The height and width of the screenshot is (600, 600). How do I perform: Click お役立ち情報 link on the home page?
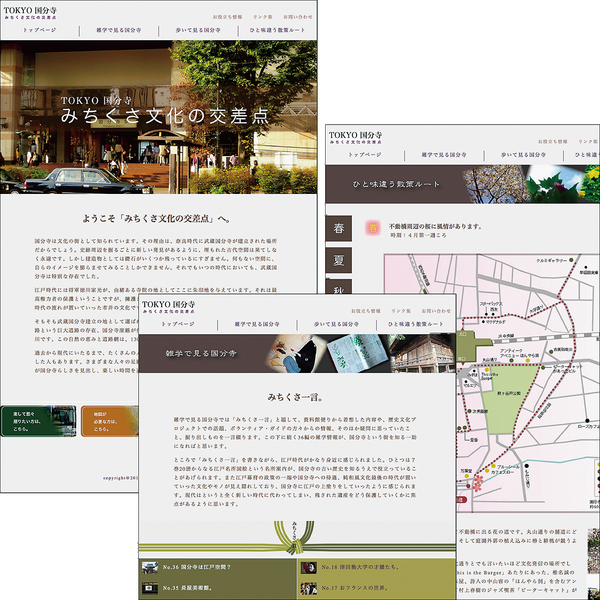(x=230, y=18)
